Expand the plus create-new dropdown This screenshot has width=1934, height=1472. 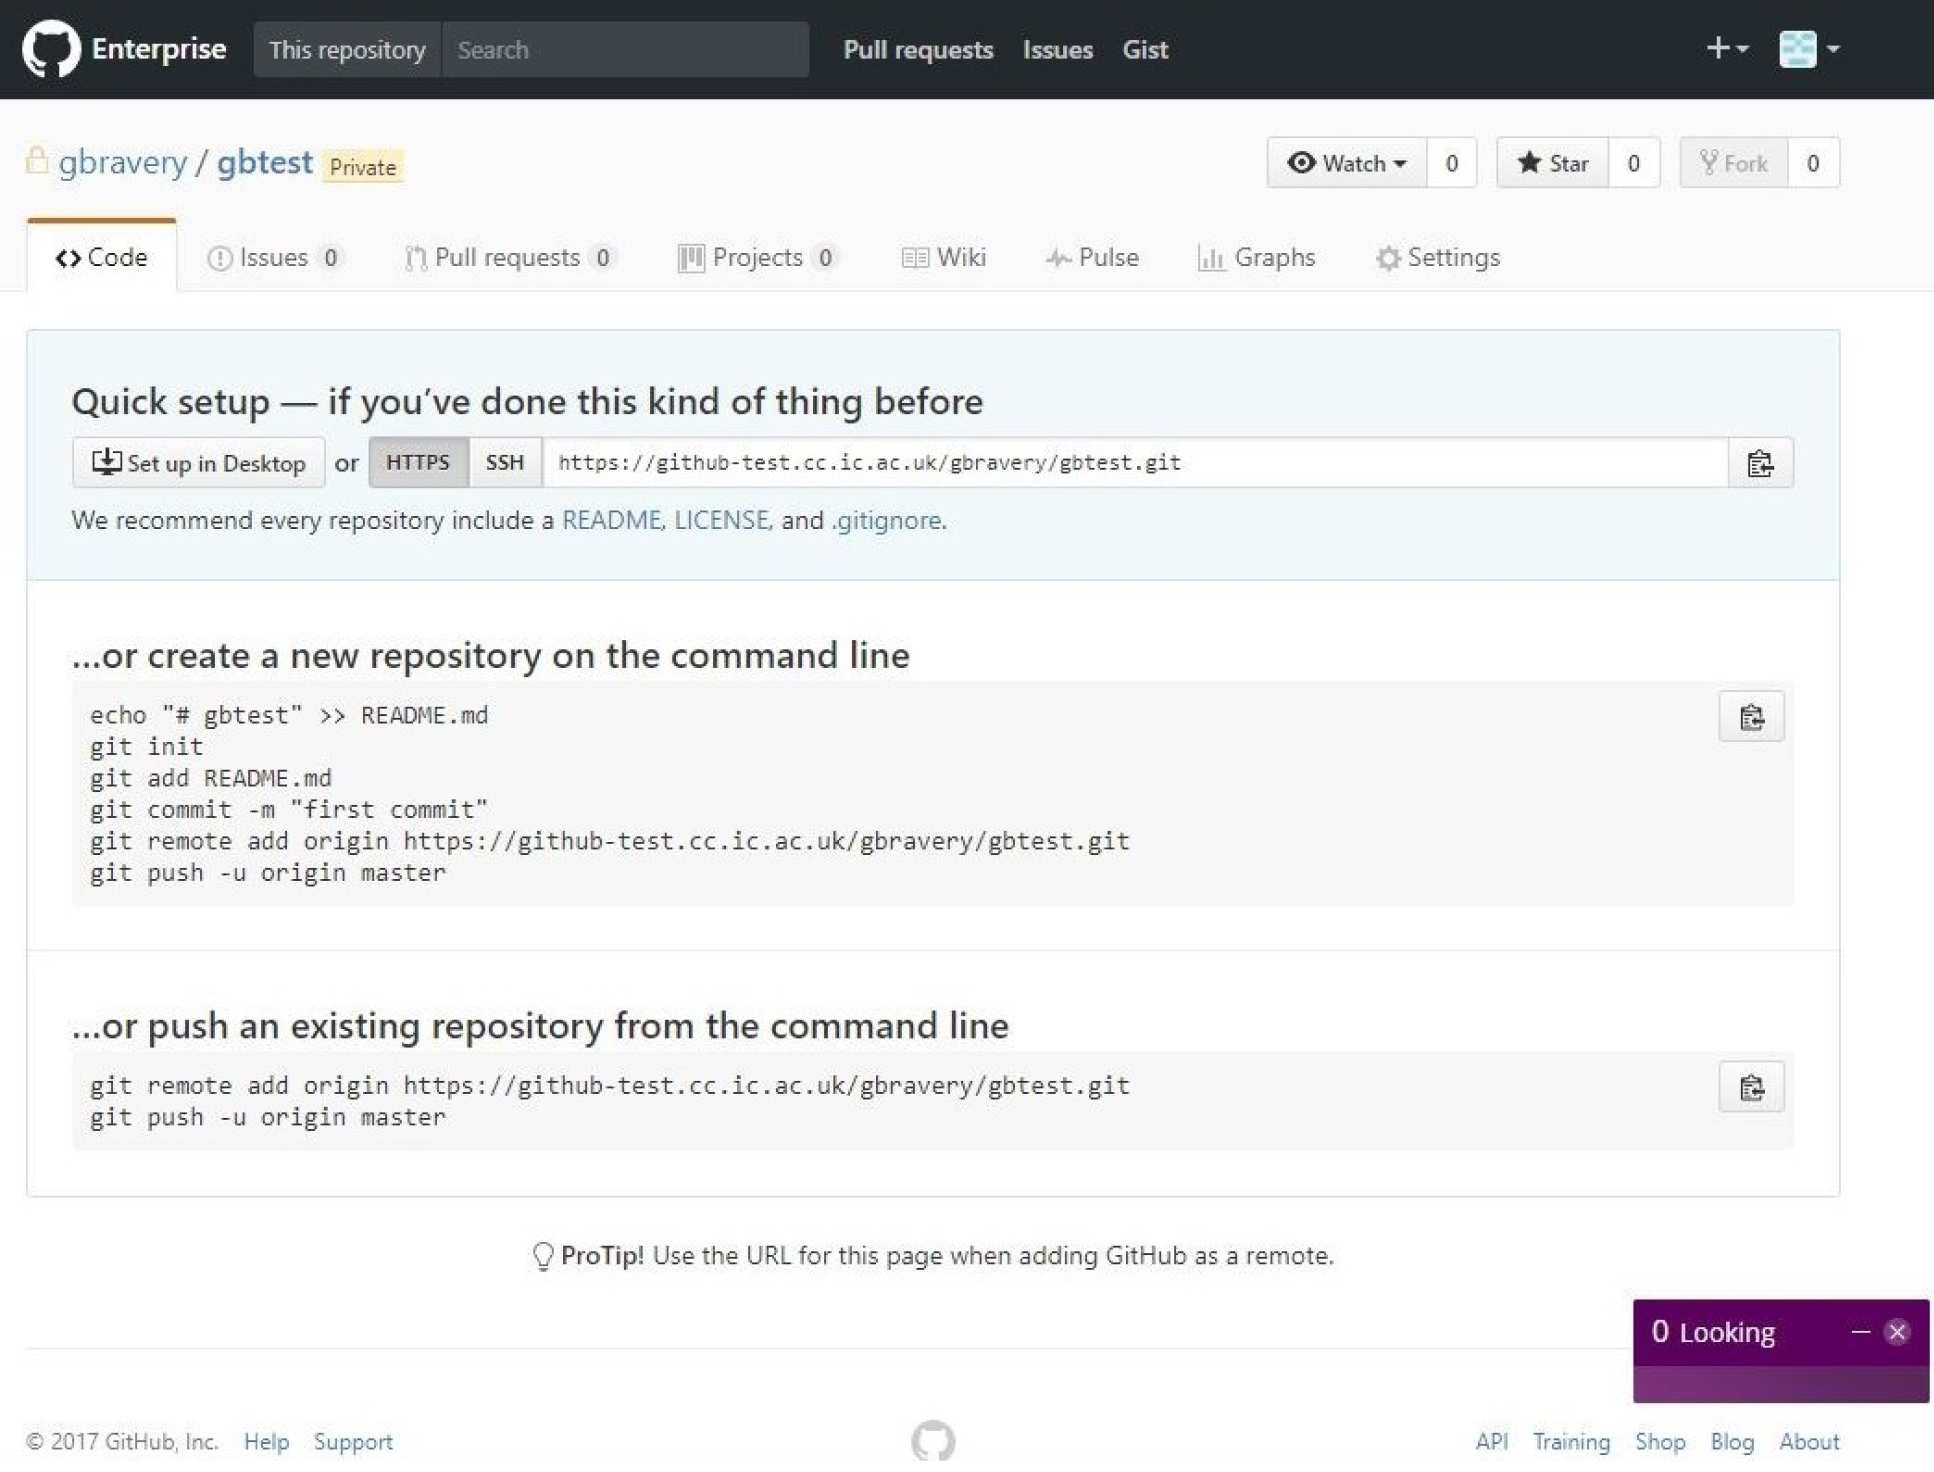coord(1726,48)
